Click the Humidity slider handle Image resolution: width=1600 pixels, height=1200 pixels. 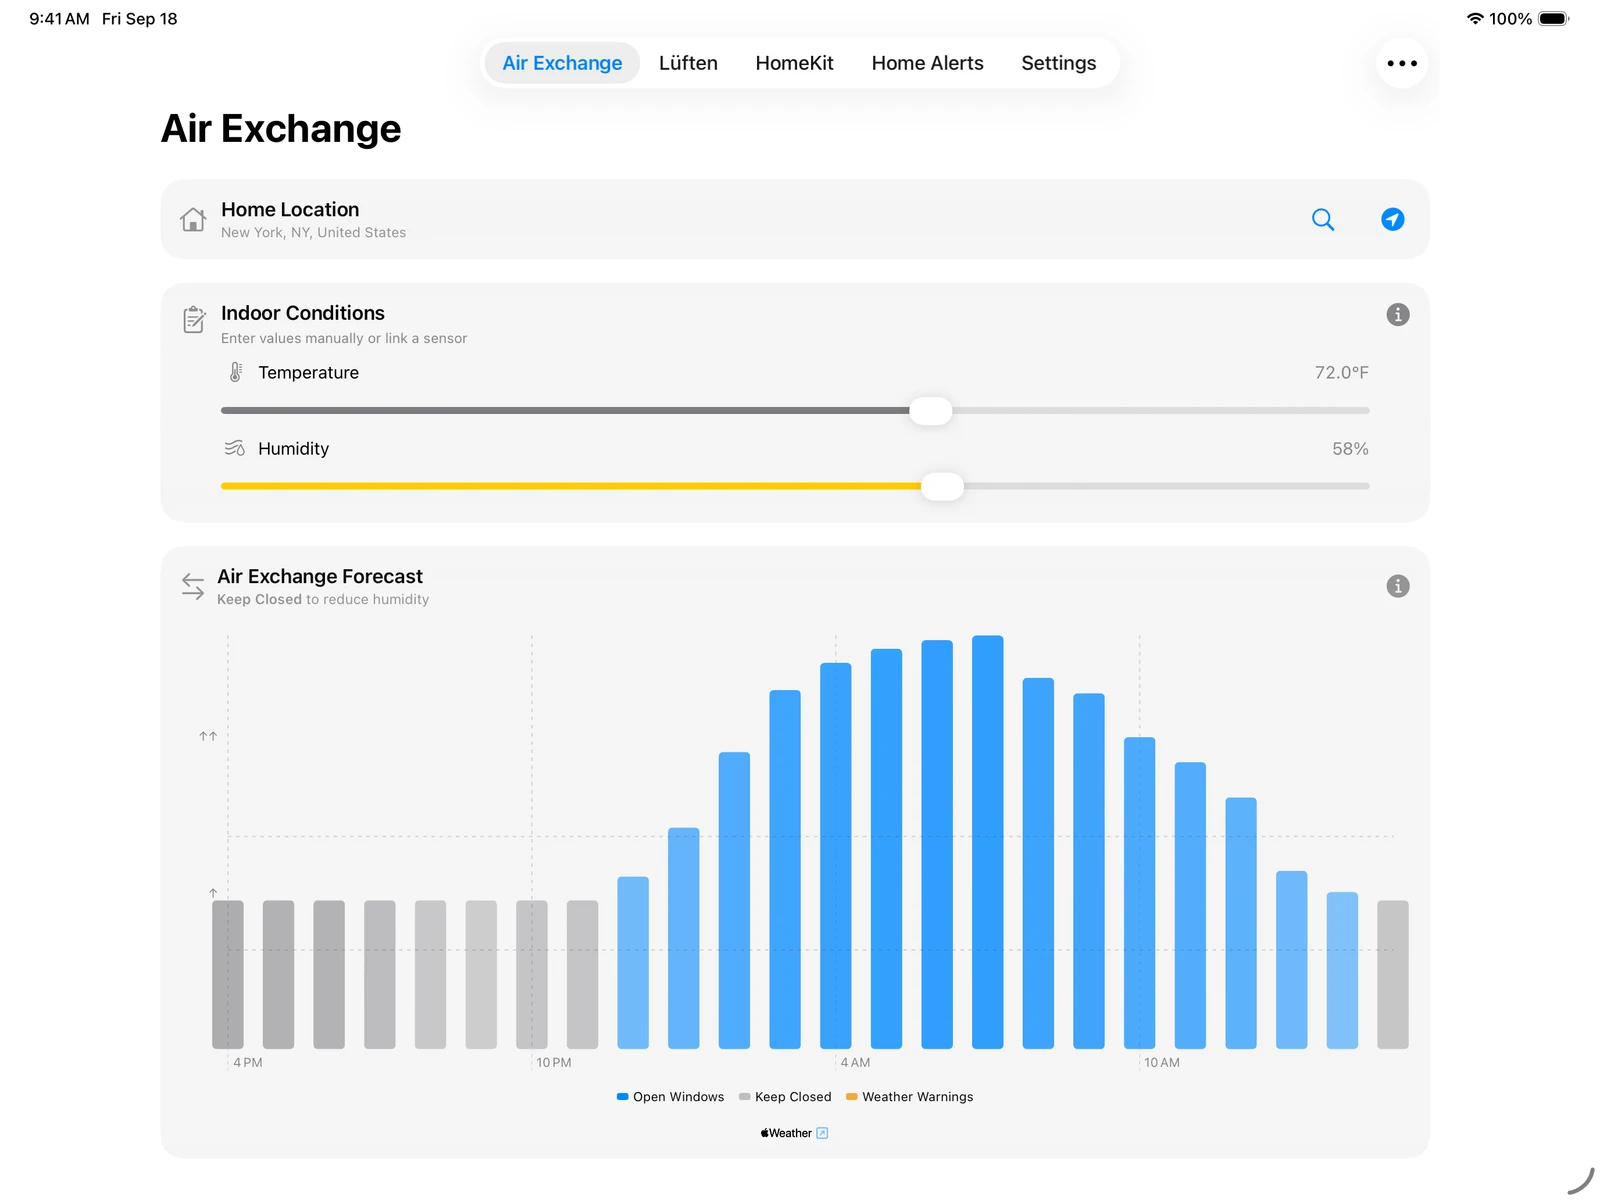(941, 486)
